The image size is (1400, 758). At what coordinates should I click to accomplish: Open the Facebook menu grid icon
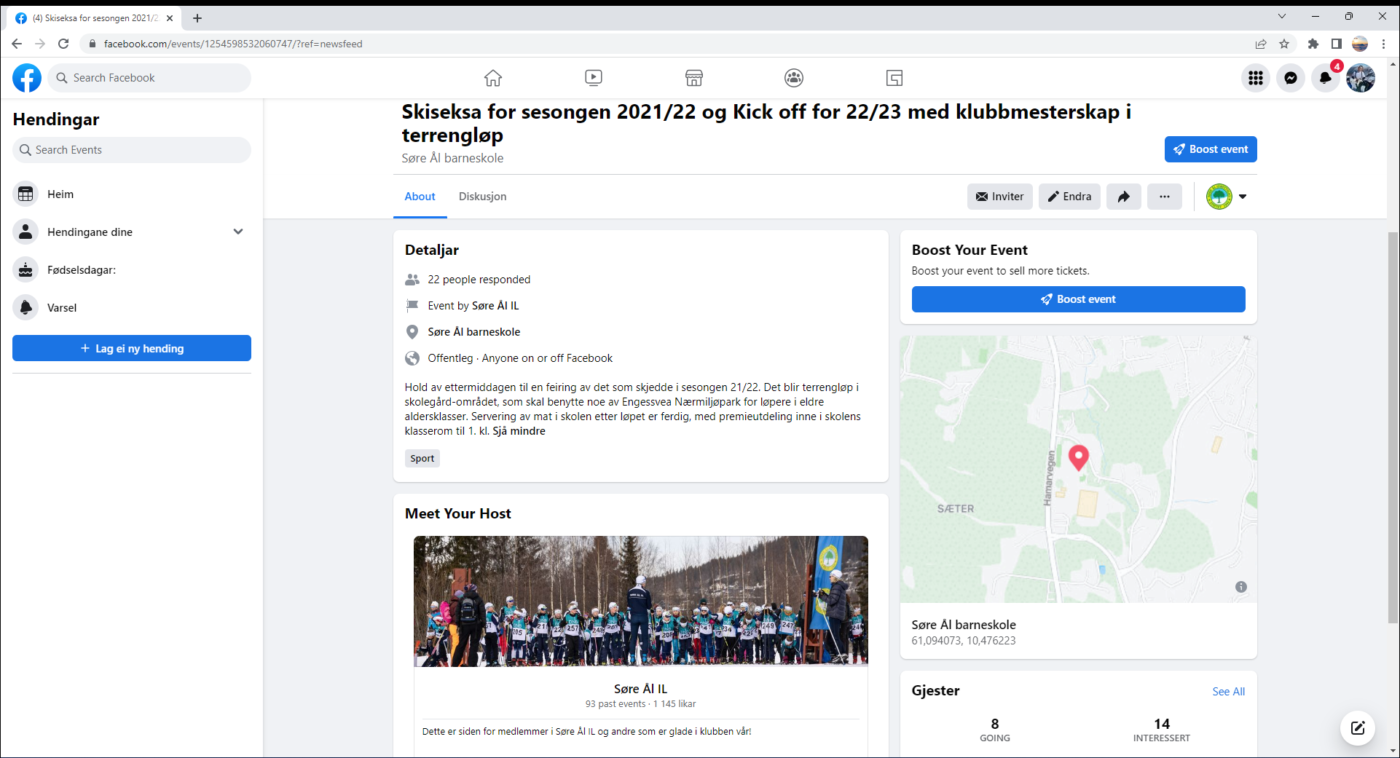[1255, 78]
